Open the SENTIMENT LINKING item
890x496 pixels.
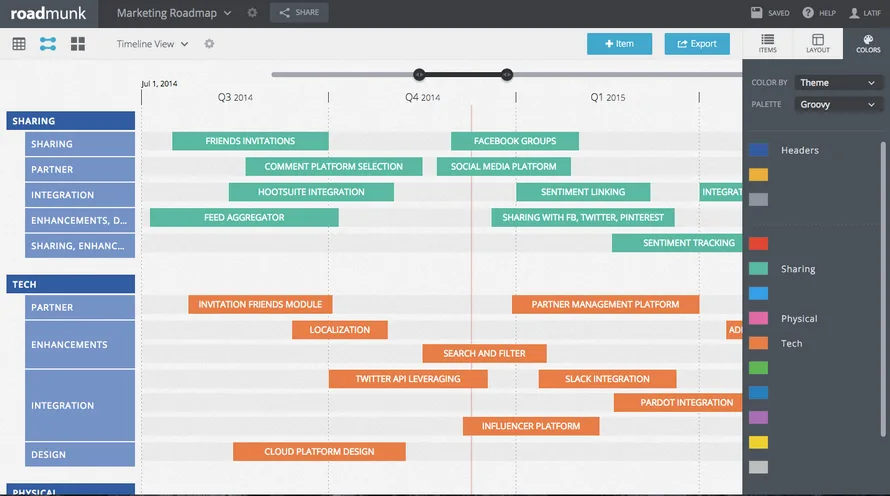click(583, 192)
